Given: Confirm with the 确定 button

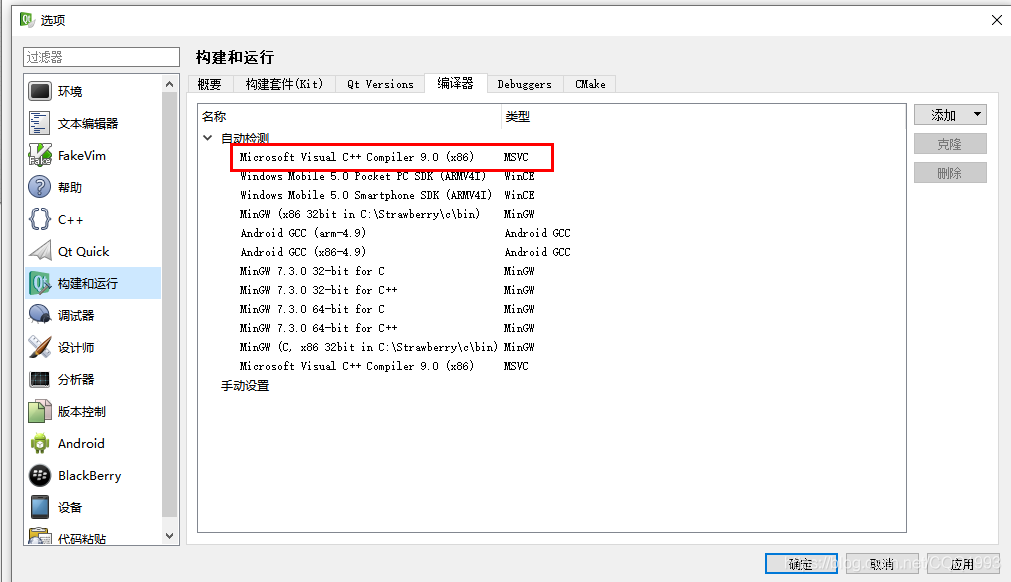Looking at the screenshot, I should click(x=801, y=563).
